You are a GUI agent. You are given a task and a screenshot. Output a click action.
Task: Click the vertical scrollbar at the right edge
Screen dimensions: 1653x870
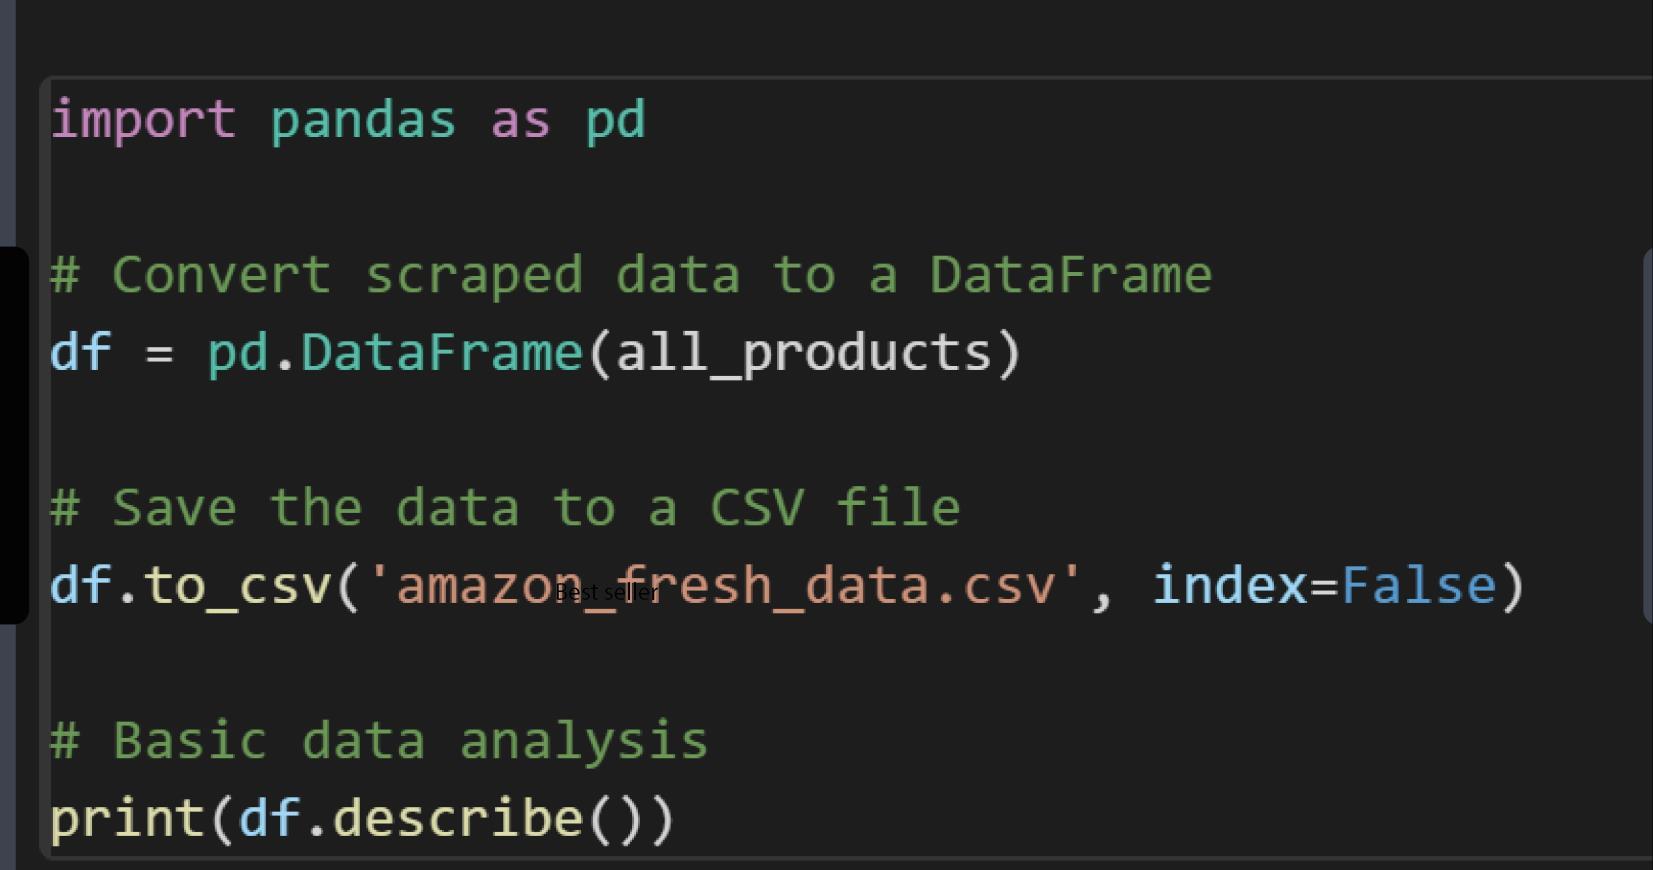coord(1647,437)
